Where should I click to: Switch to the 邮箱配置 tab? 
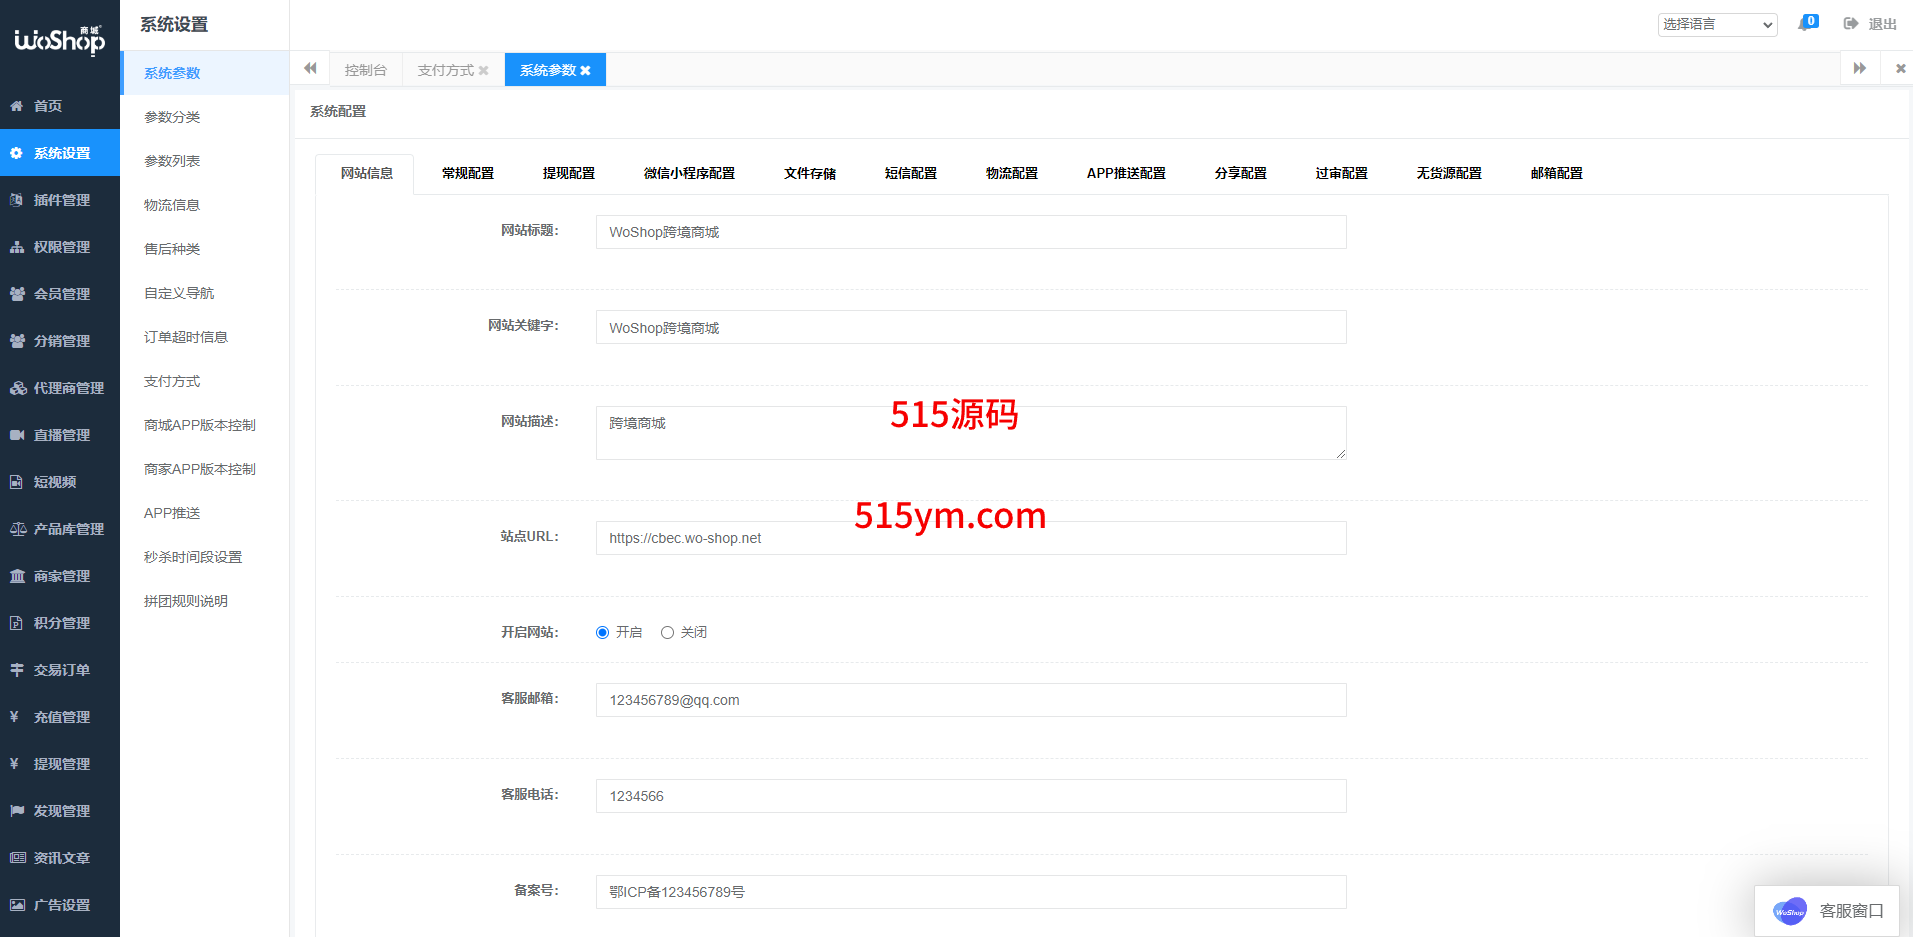coord(1556,173)
